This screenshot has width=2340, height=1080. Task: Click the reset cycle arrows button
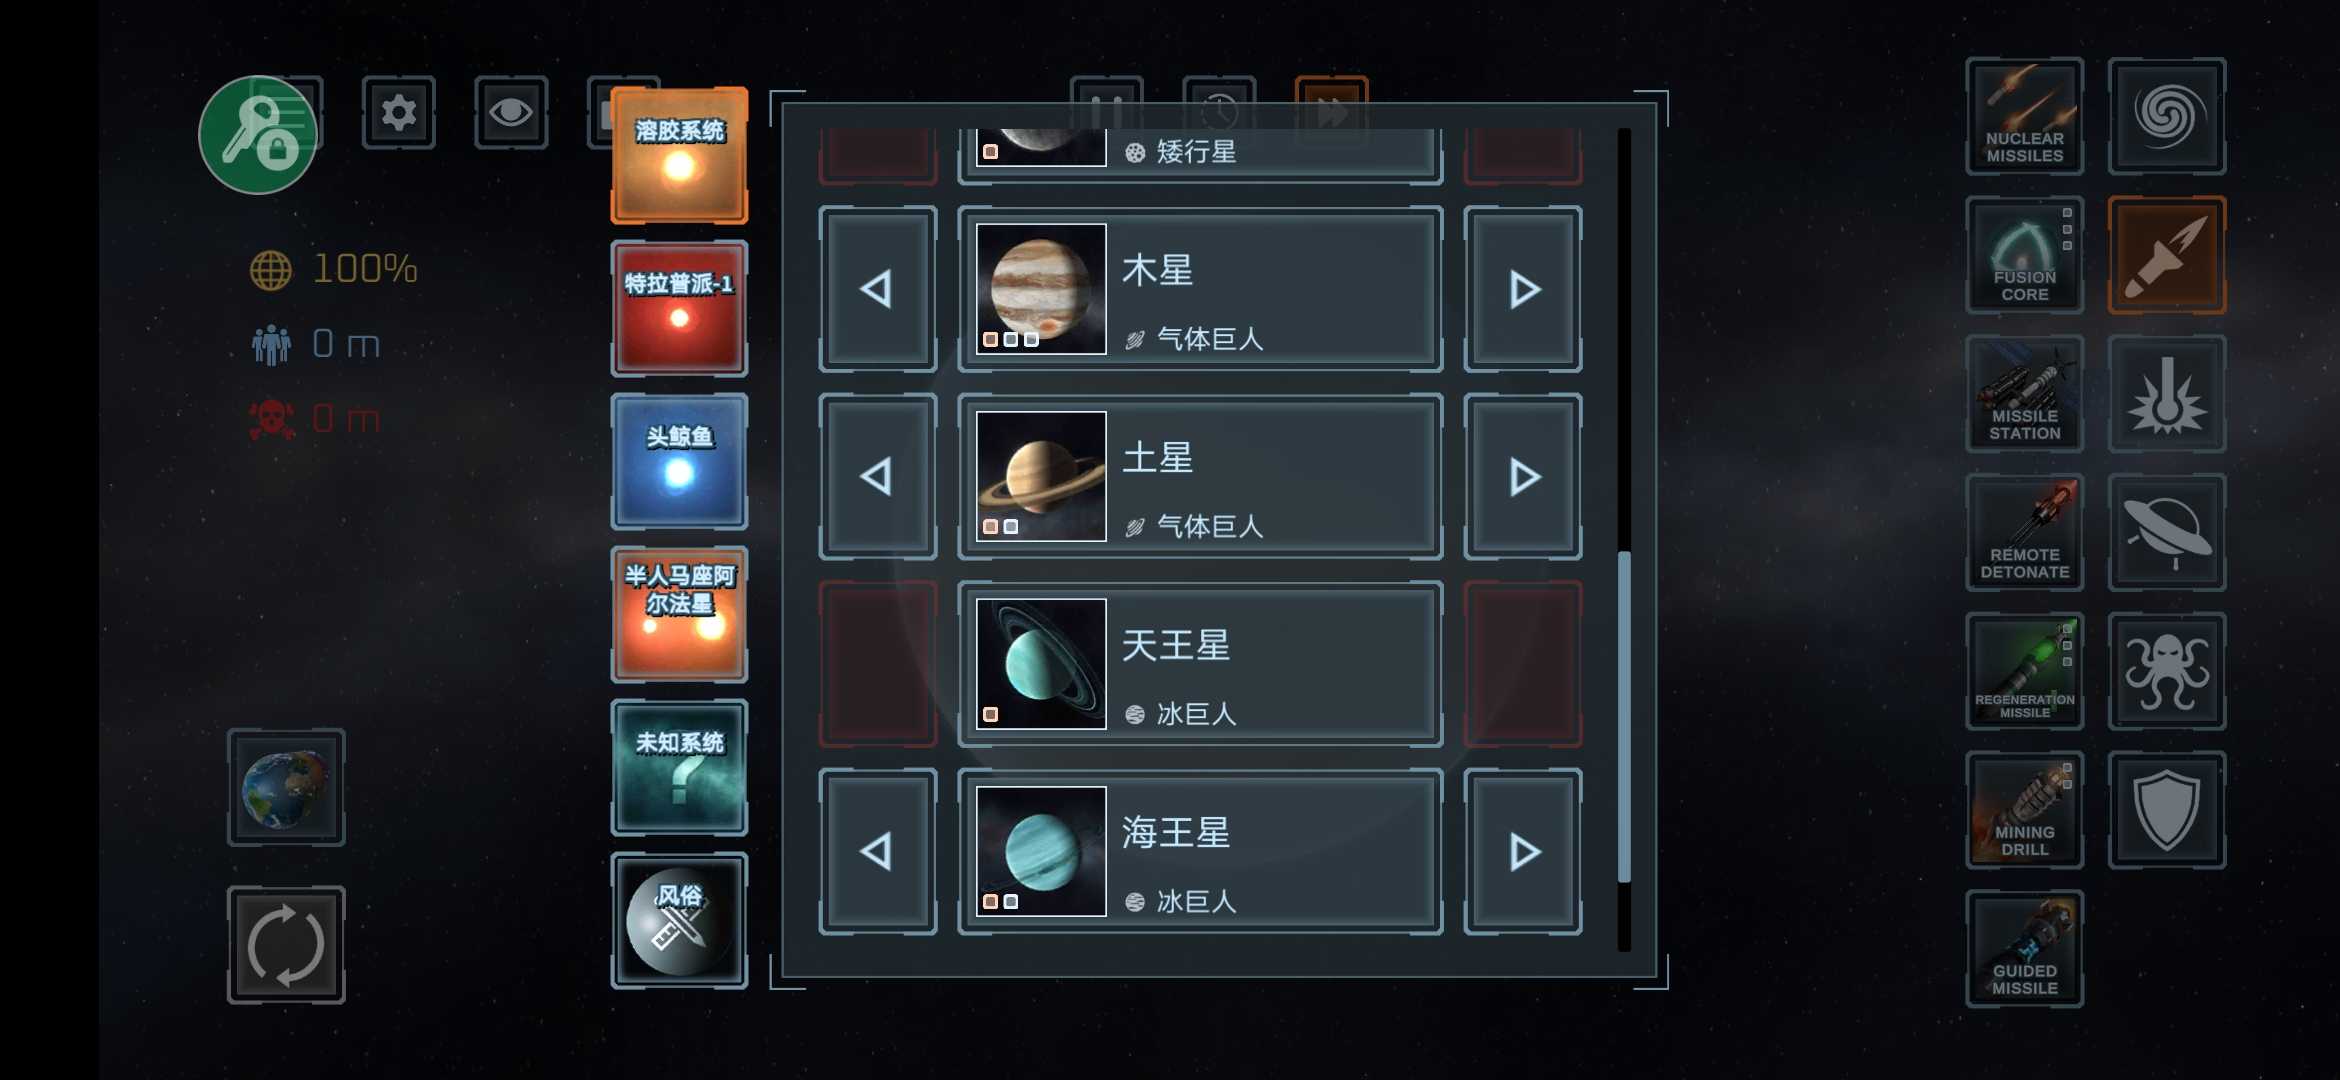click(x=286, y=945)
